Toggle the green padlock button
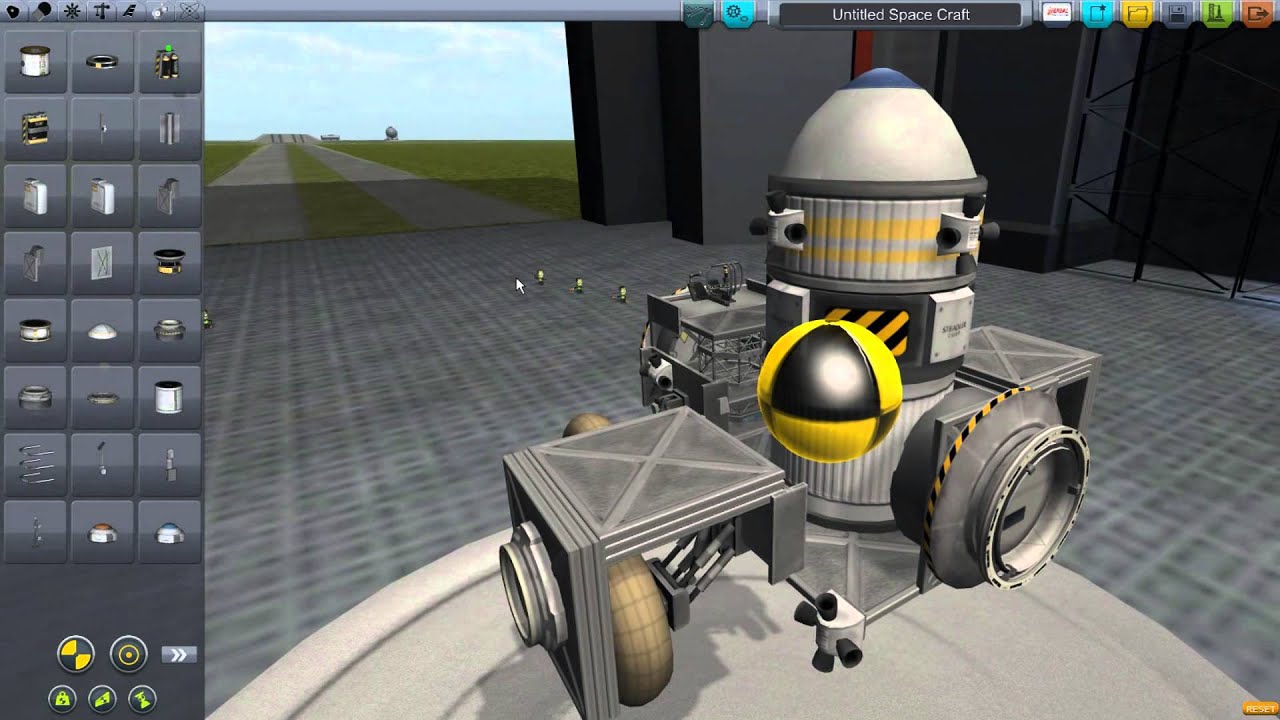This screenshot has height=720, width=1280. coord(60,697)
